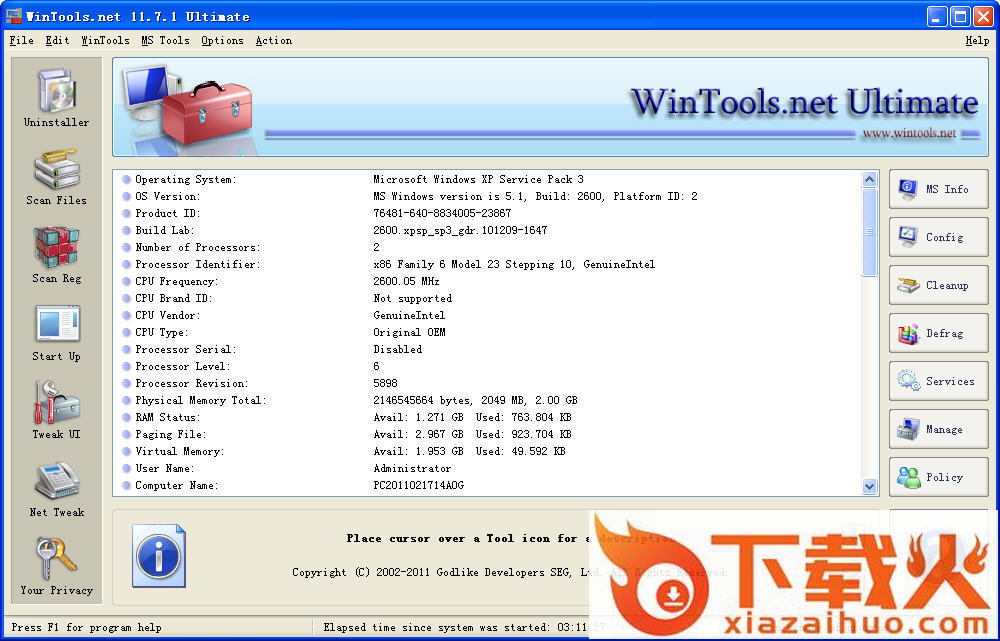Click the blue info icon in description panel
This screenshot has width=1000, height=641.
tap(159, 556)
